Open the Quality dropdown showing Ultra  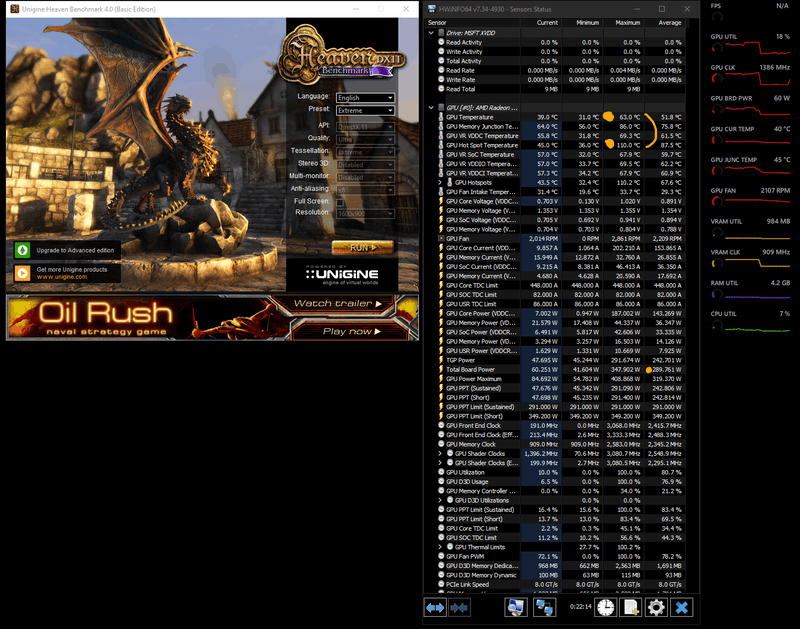coord(365,139)
